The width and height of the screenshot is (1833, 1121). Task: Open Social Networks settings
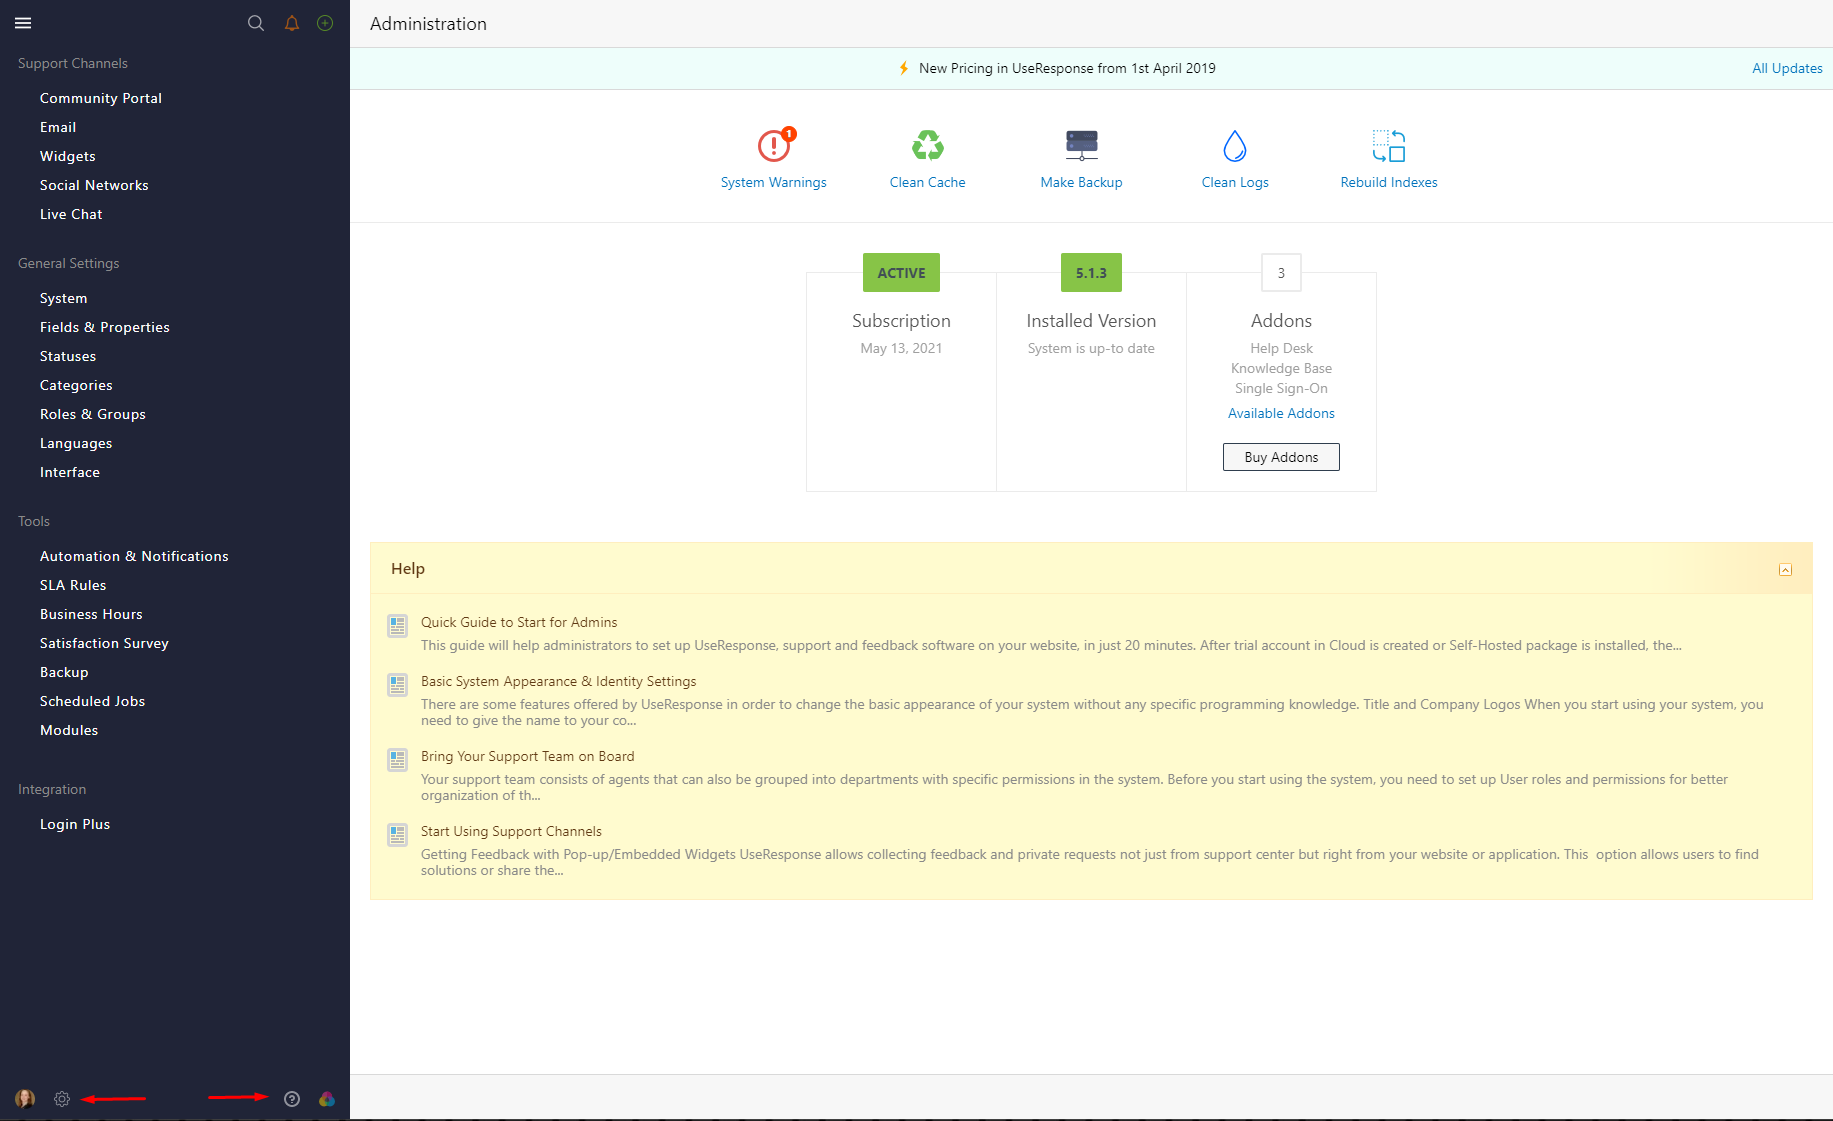pos(94,185)
